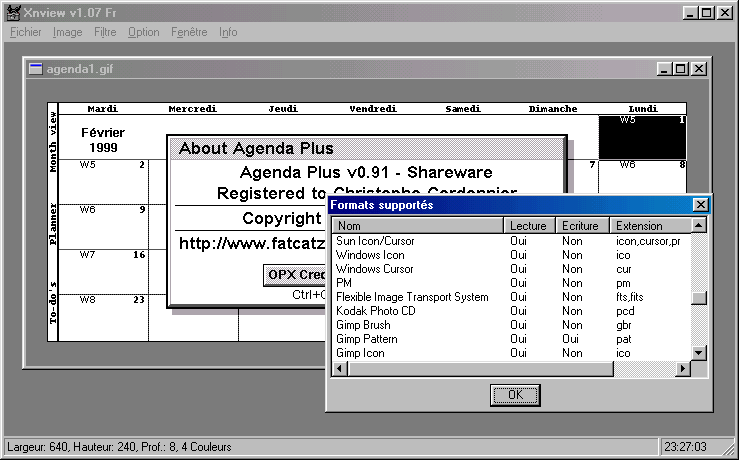
Task: Select the Gimp Brush row
Action: pos(511,325)
